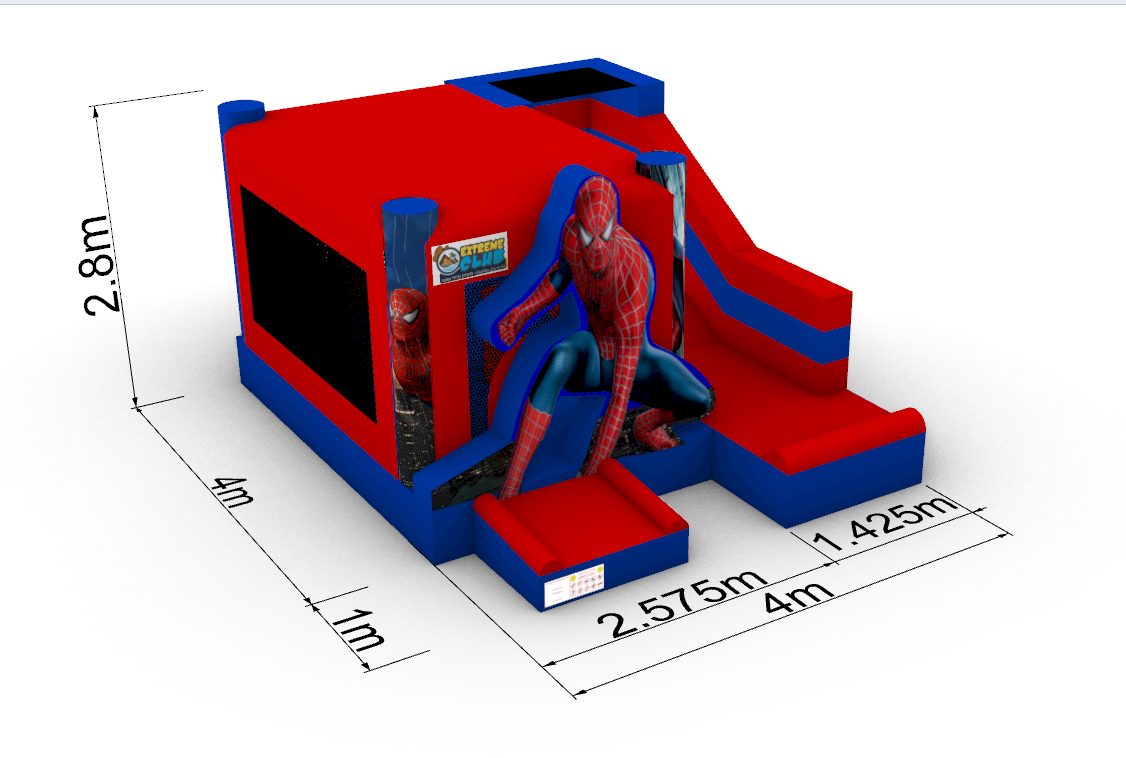
Task: Click the black mesh window on the side wall
Action: coord(308,303)
